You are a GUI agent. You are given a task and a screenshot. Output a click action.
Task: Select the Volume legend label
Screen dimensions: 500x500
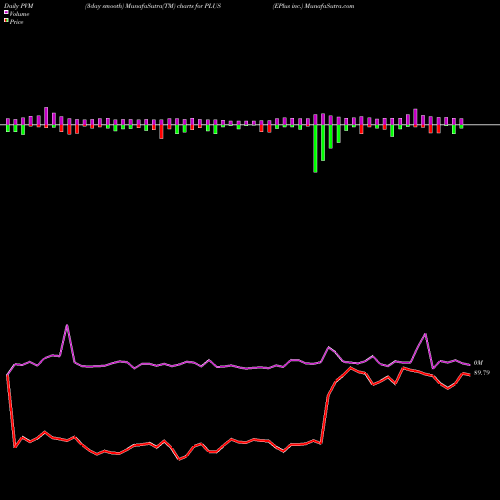pos(19,14)
